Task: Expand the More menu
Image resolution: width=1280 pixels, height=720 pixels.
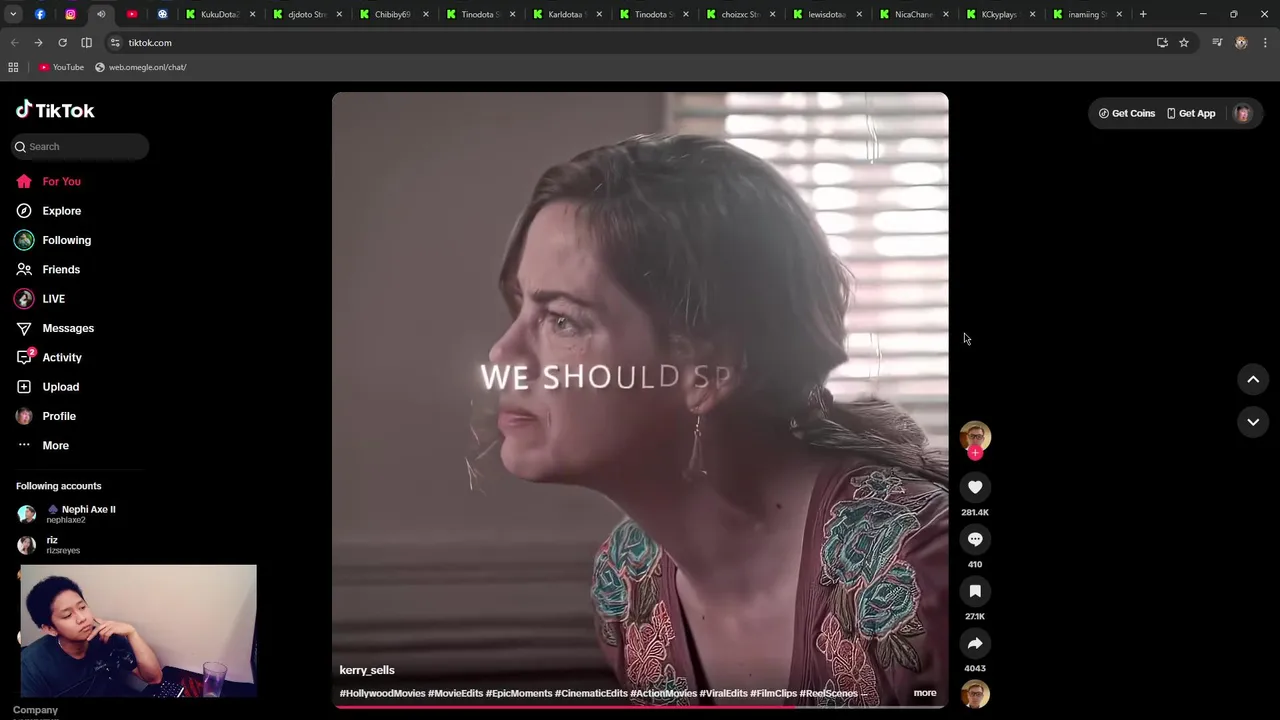Action: 55,445
